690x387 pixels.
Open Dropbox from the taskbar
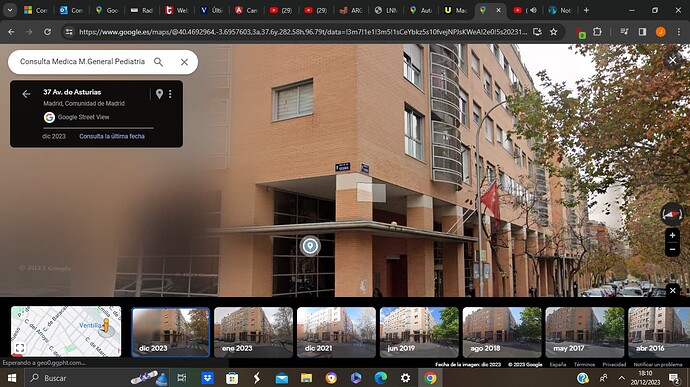(207, 378)
